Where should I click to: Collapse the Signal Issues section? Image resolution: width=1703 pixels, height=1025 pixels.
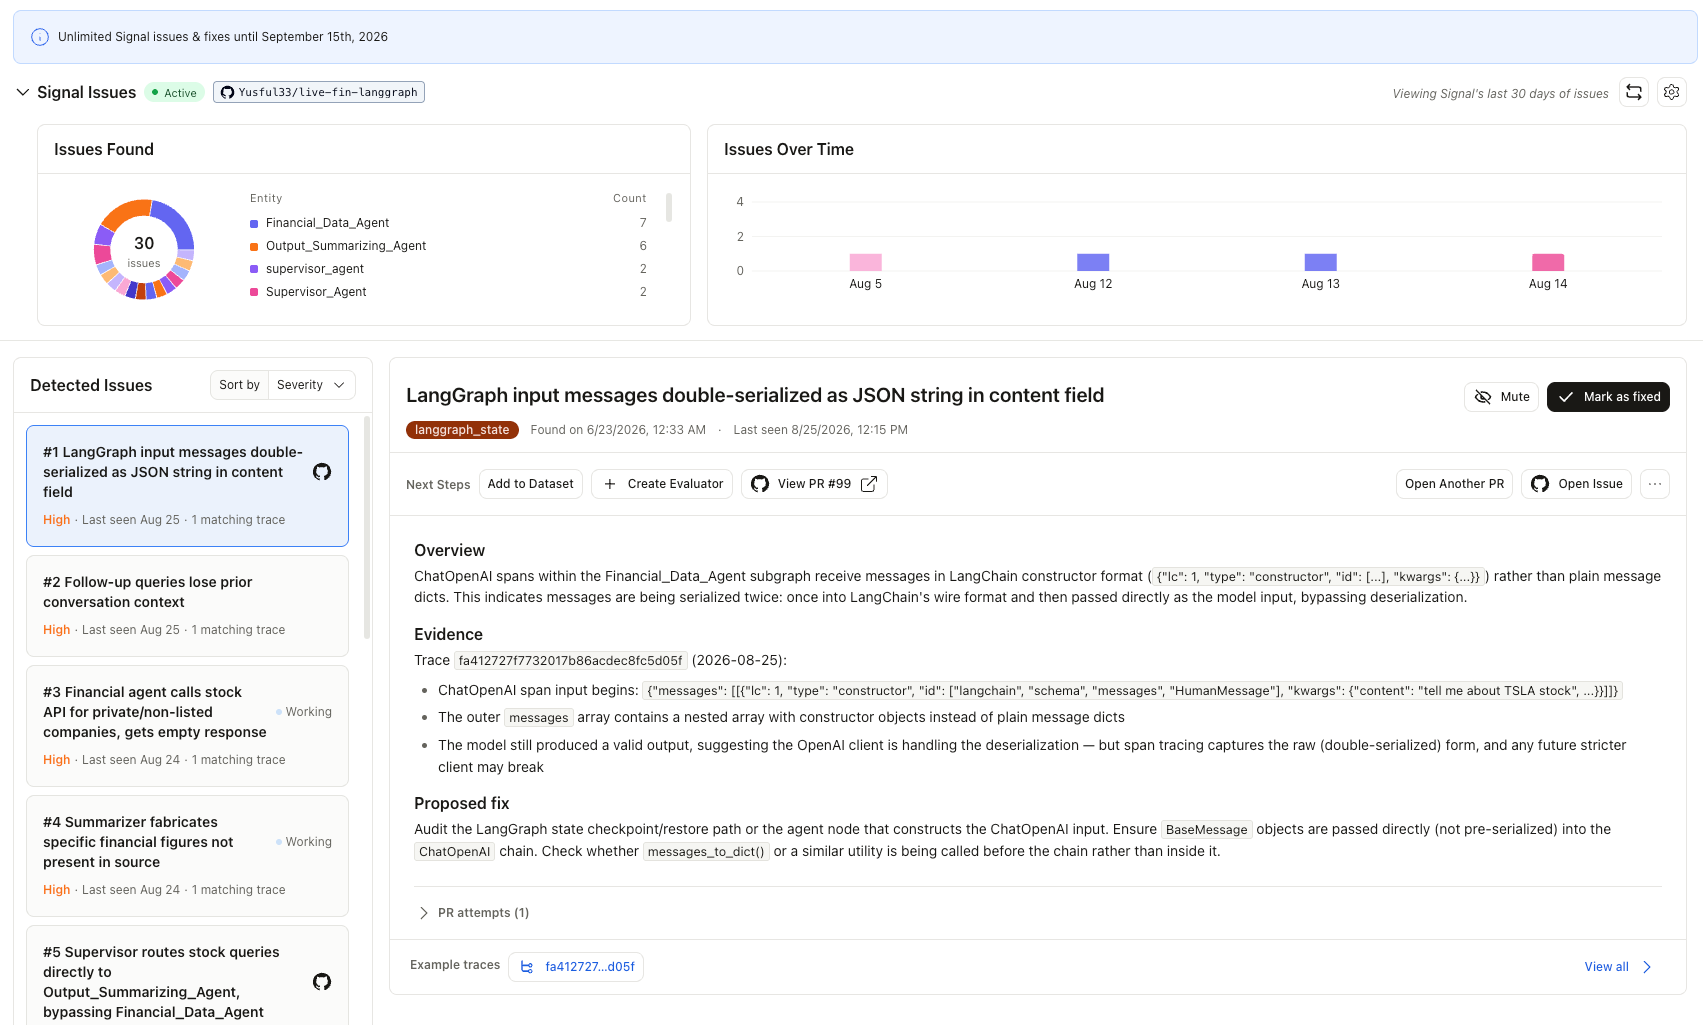pos(22,92)
